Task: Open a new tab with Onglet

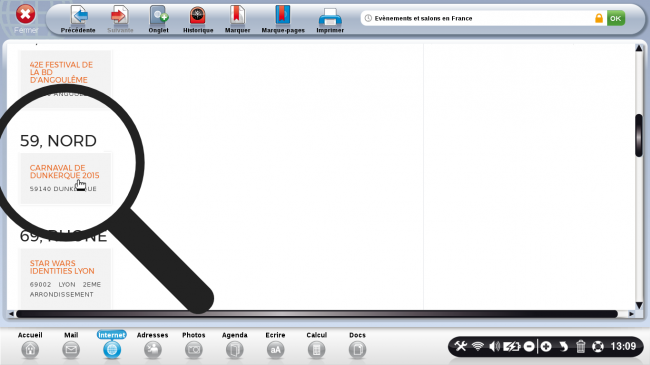Action: [x=158, y=19]
